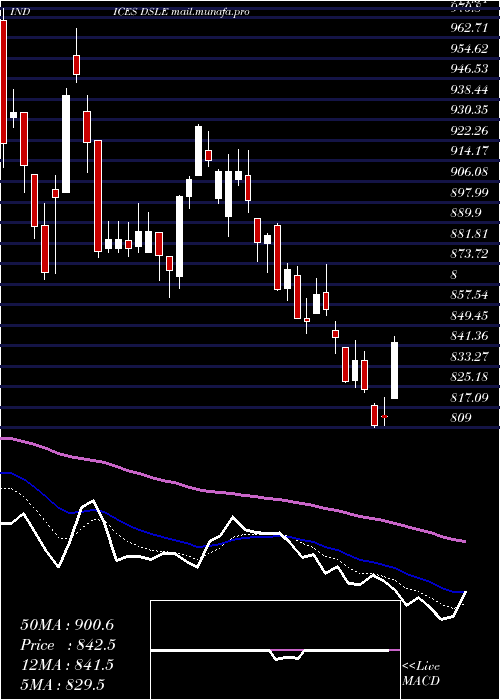Screen dimensions: 500x700
Task: Click the 938.44 price axis label
Action: pyautogui.click(x=469, y=89)
